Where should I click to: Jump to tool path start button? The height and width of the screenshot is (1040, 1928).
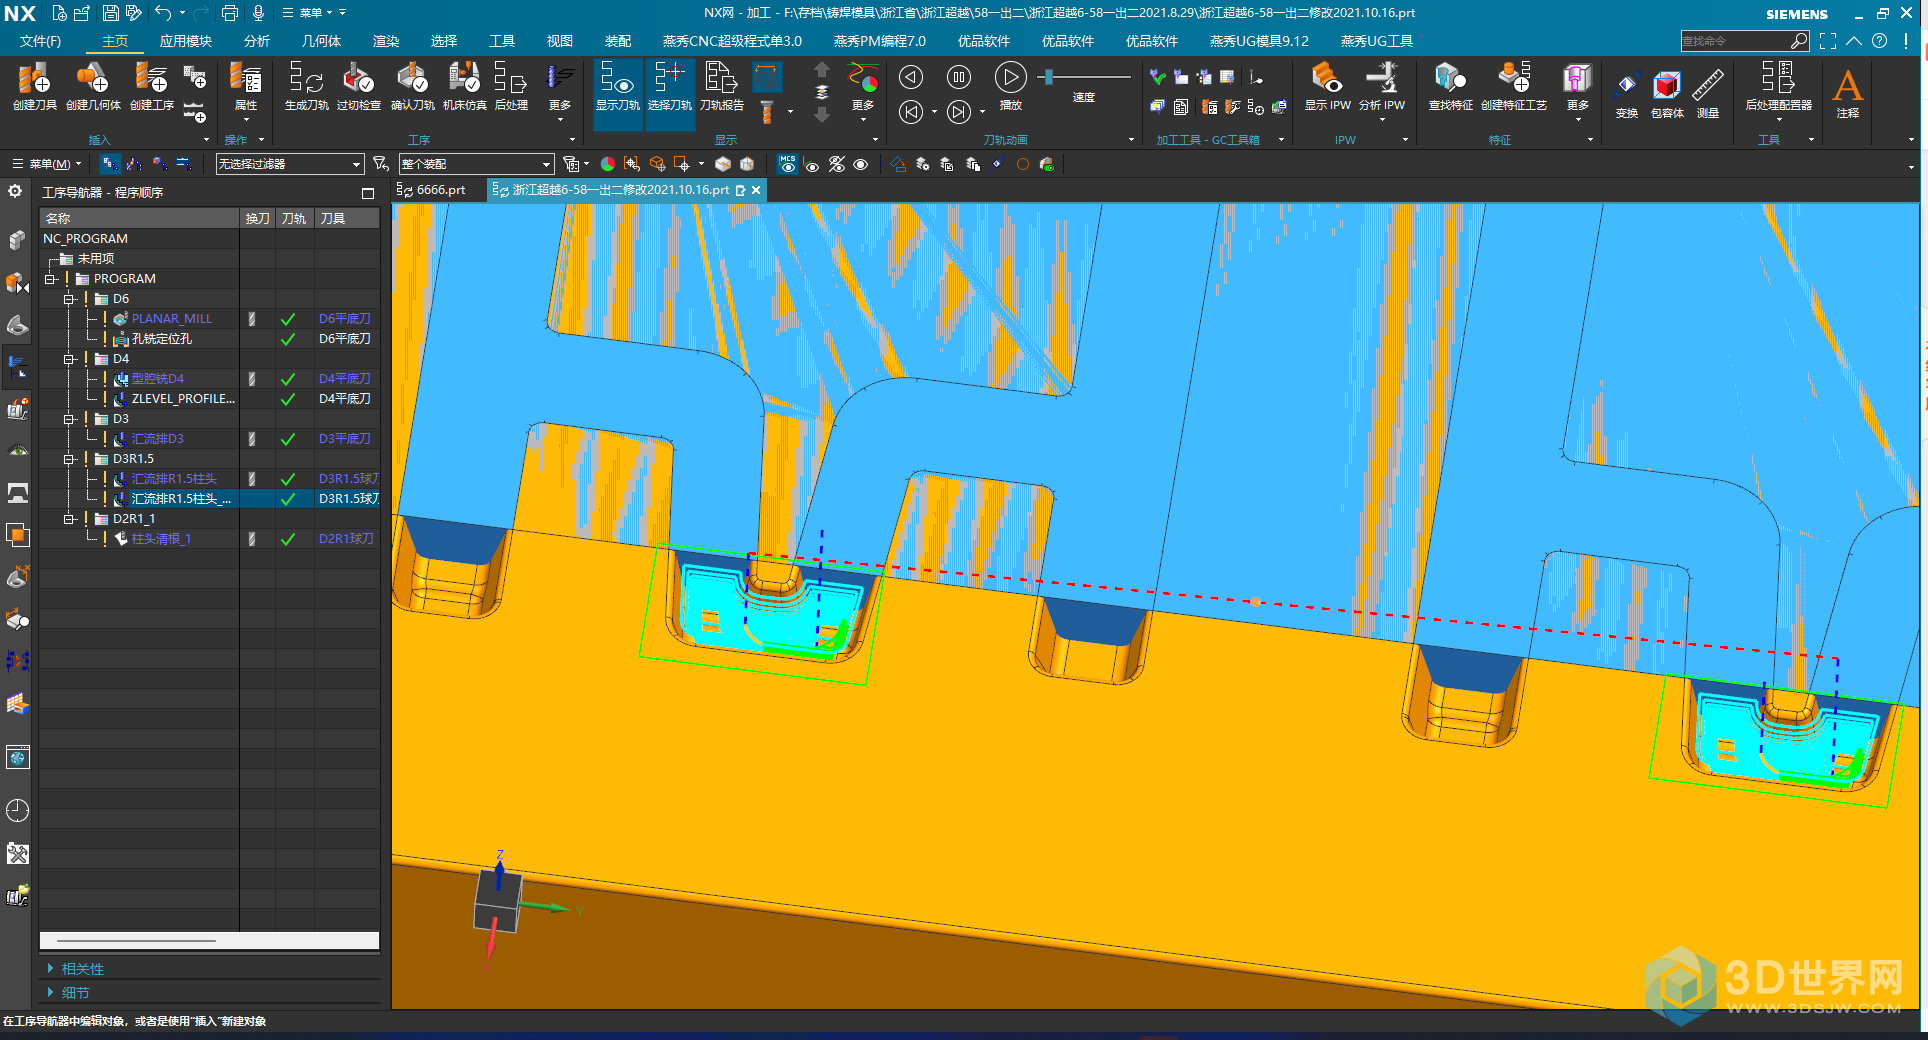coord(910,112)
